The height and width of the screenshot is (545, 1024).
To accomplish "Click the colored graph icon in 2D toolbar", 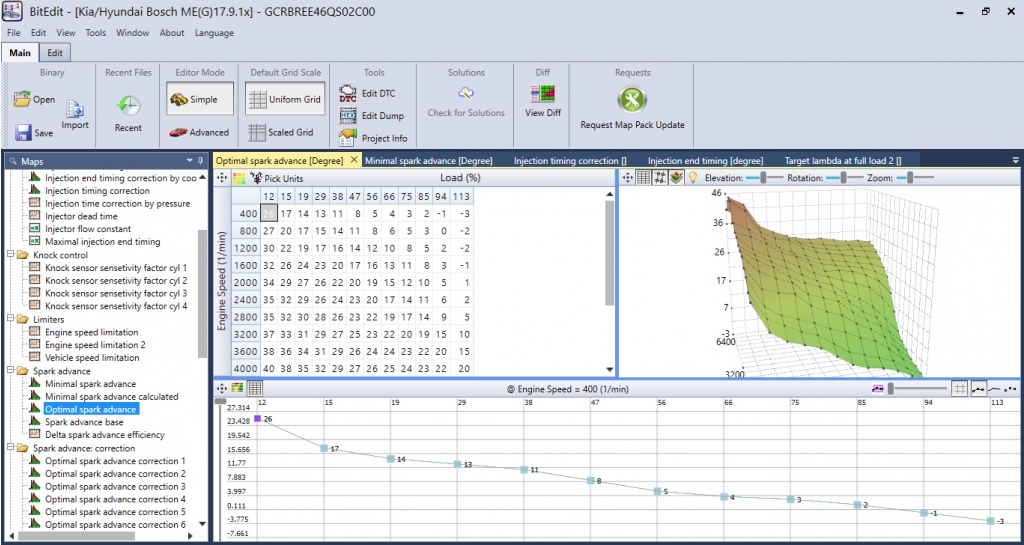I will coord(238,388).
